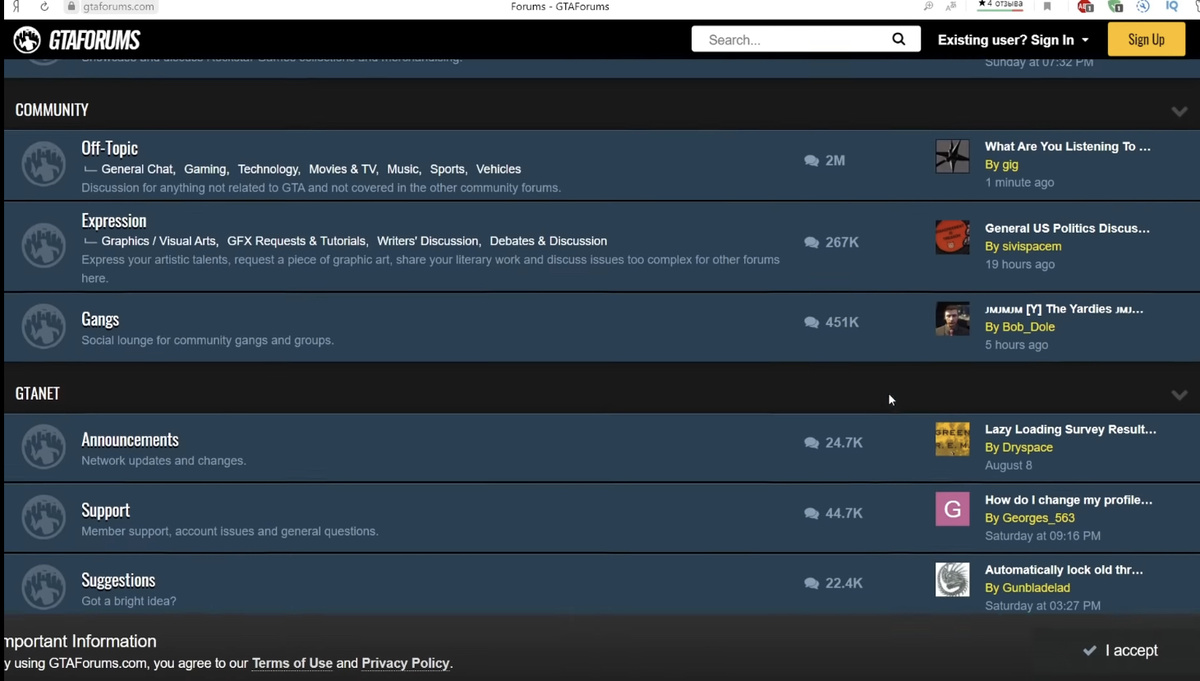Click the I accept button
Screen dimensions: 1200x681
[1121, 651]
